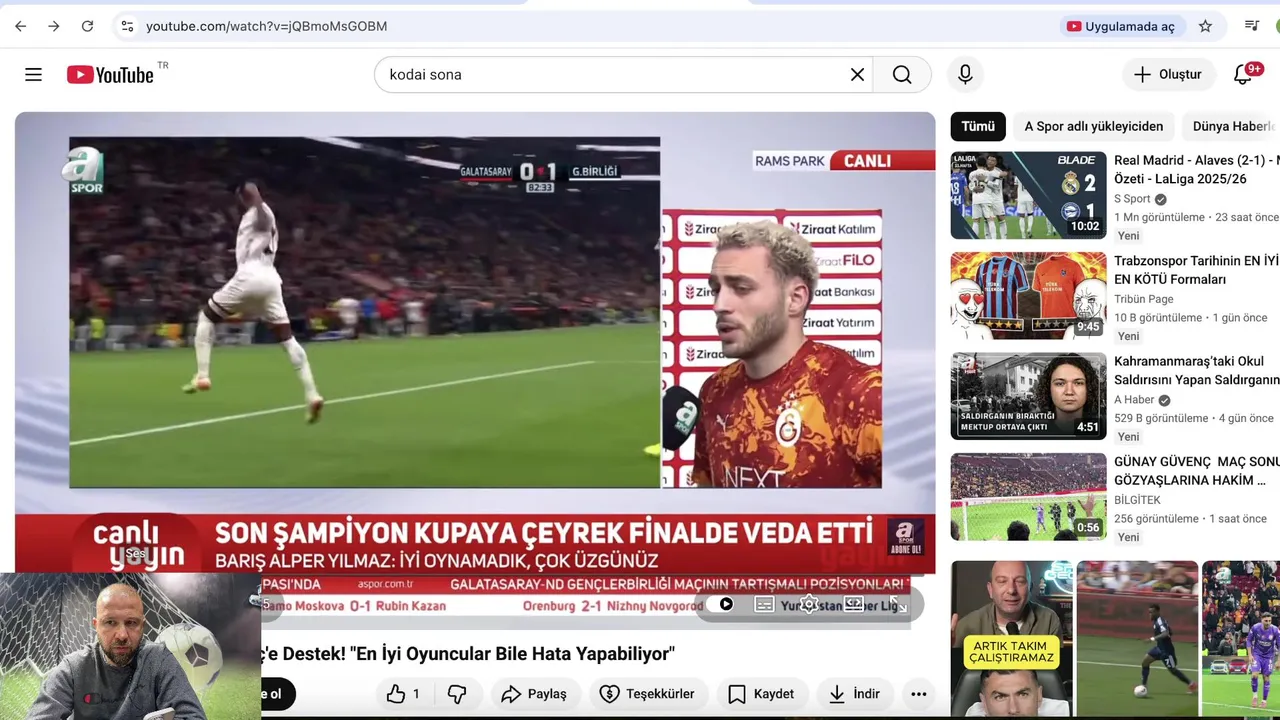Open Tribün Page channel link

[x=1144, y=299]
